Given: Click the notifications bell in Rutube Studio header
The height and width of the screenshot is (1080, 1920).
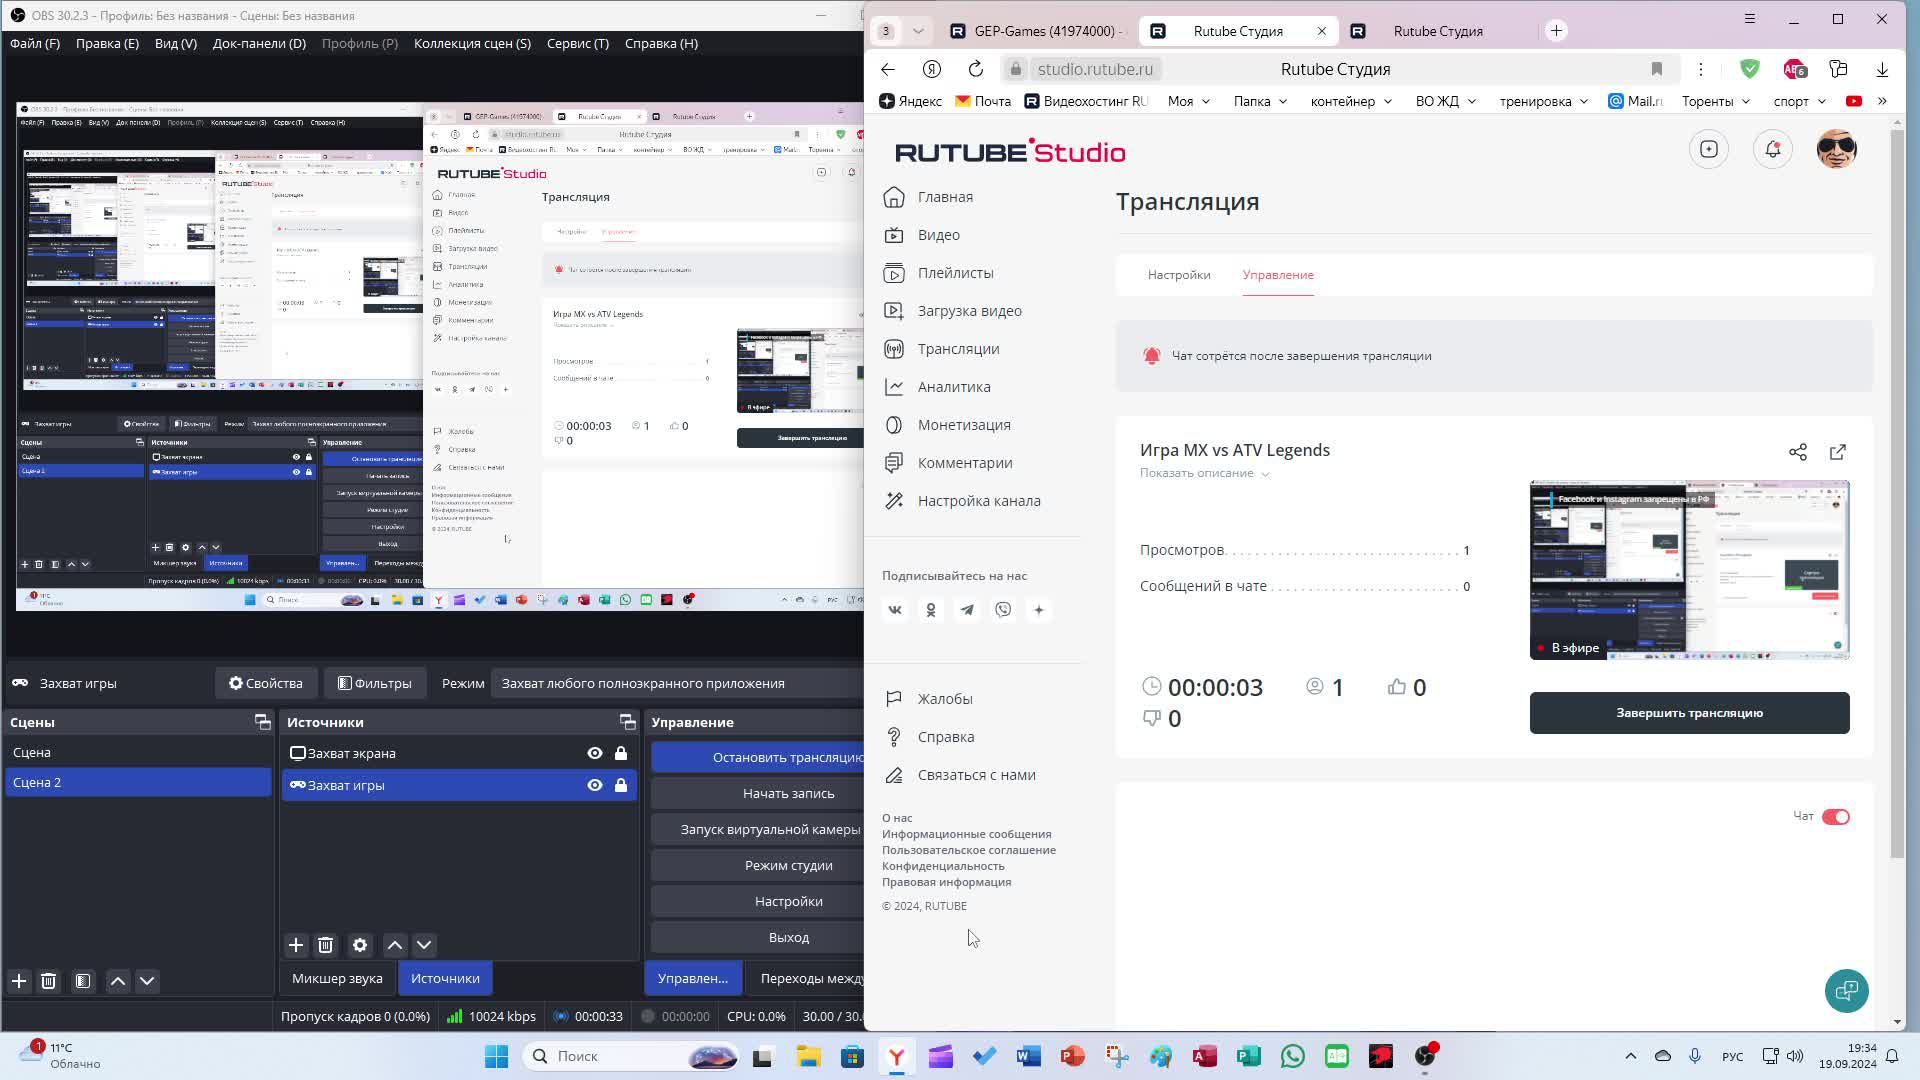Looking at the screenshot, I should tap(1772, 149).
